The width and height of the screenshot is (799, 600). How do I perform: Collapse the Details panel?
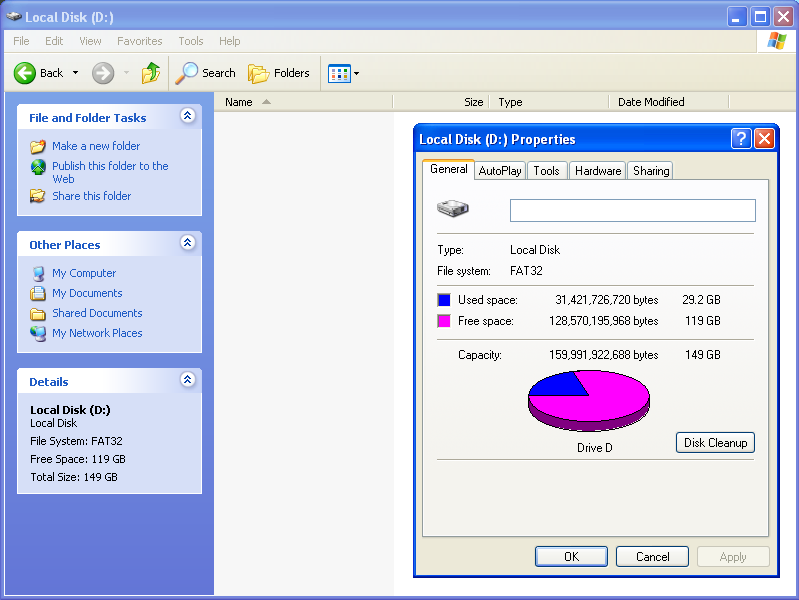pyautogui.click(x=187, y=381)
